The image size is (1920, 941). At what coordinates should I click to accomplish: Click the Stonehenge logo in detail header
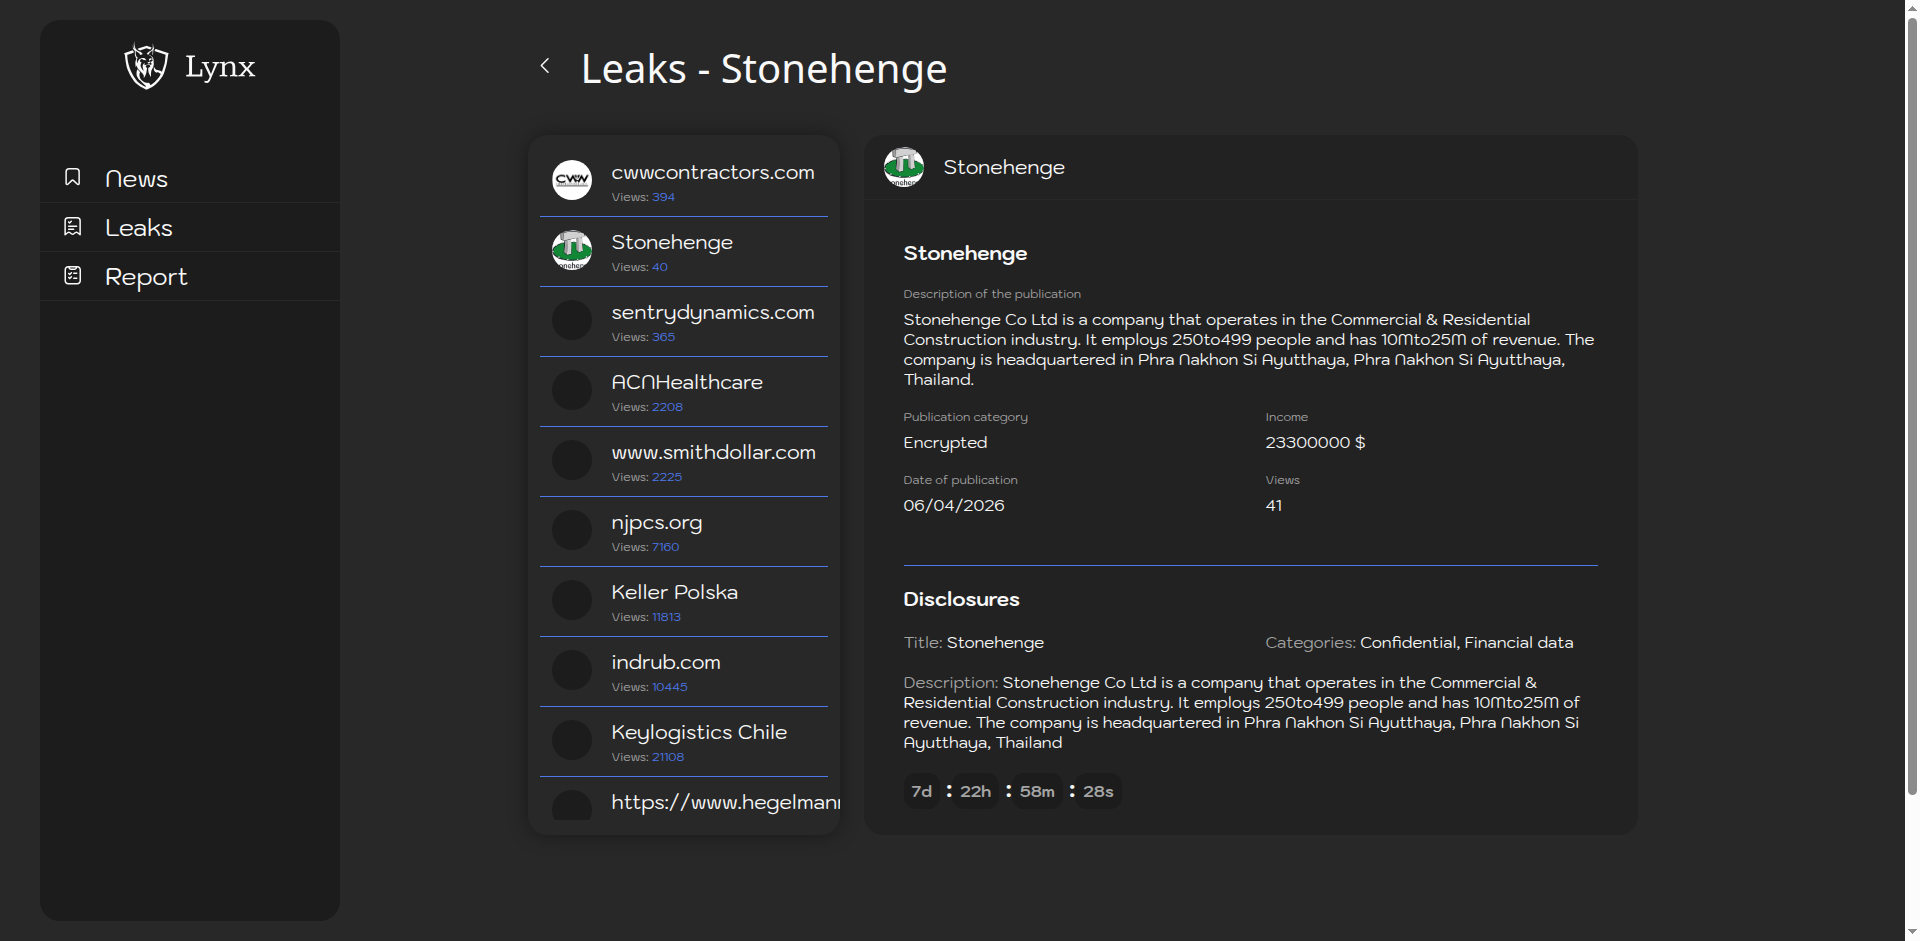click(x=904, y=167)
